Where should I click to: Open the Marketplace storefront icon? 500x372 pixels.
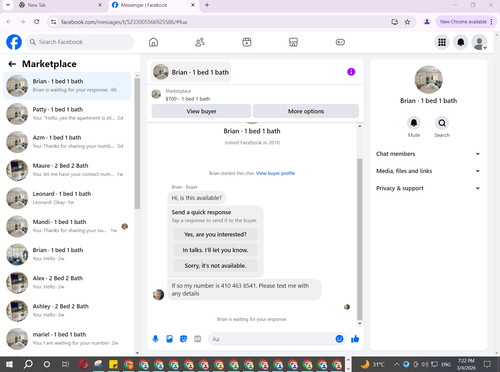click(x=293, y=42)
